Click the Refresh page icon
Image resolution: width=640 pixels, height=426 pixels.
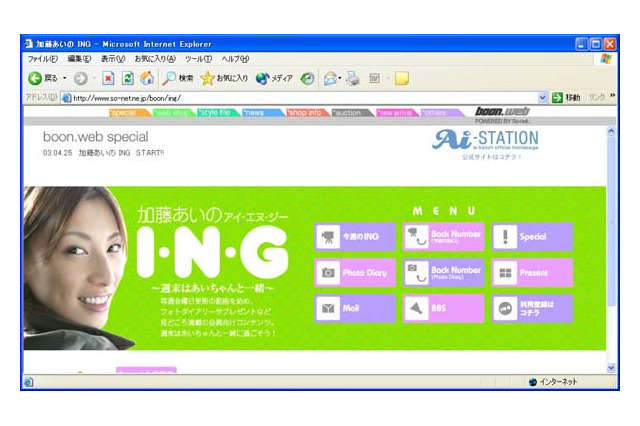click(x=127, y=78)
